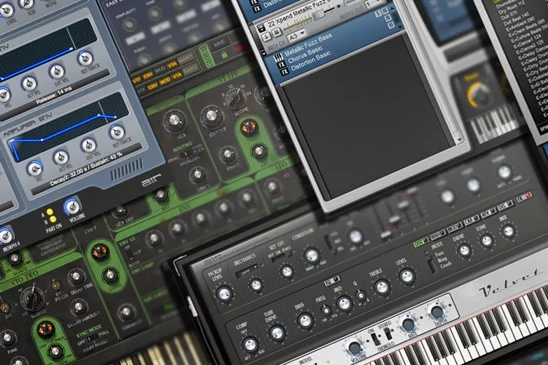Click the Delay Time knob in VTO Two
The width and height of the screenshot is (548, 365).
76,277
